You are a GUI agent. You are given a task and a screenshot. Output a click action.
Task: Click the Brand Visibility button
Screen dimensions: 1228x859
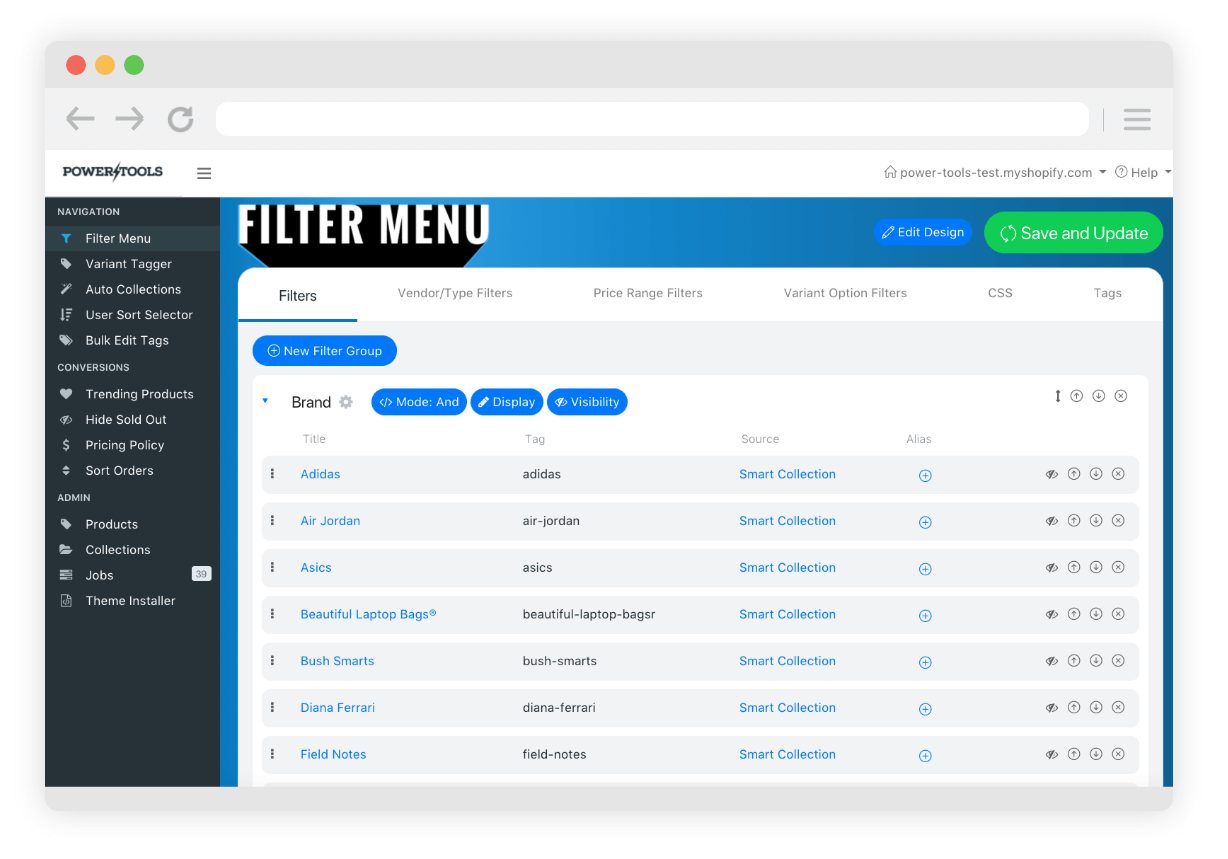(587, 402)
